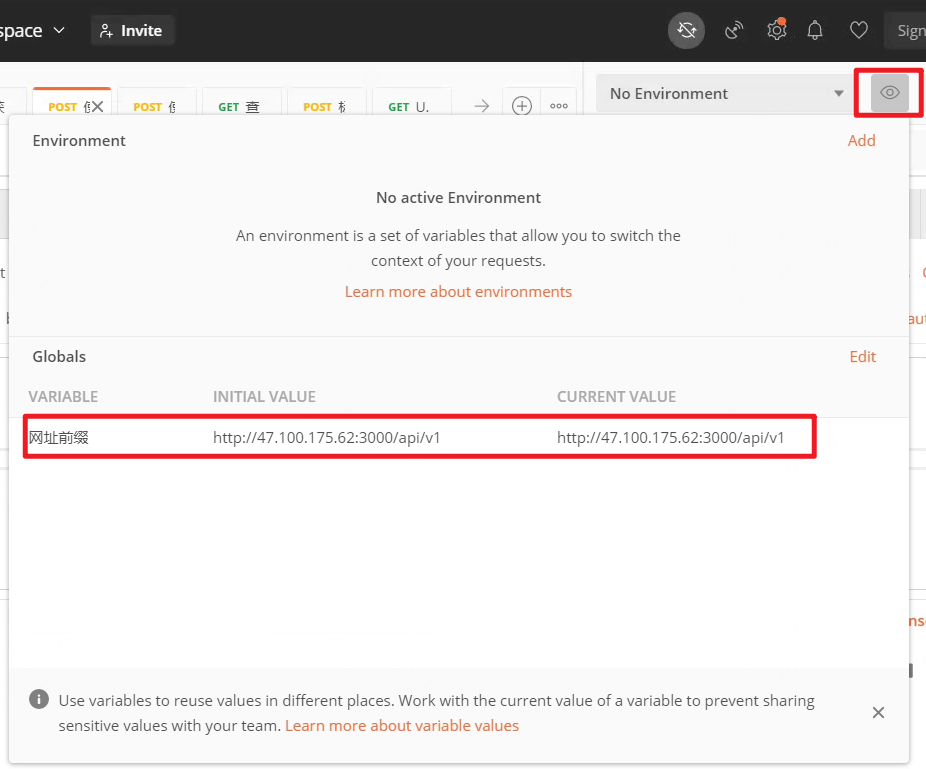Close the active POST request tab
The height and width of the screenshot is (769, 926).
pyautogui.click(x=97, y=107)
